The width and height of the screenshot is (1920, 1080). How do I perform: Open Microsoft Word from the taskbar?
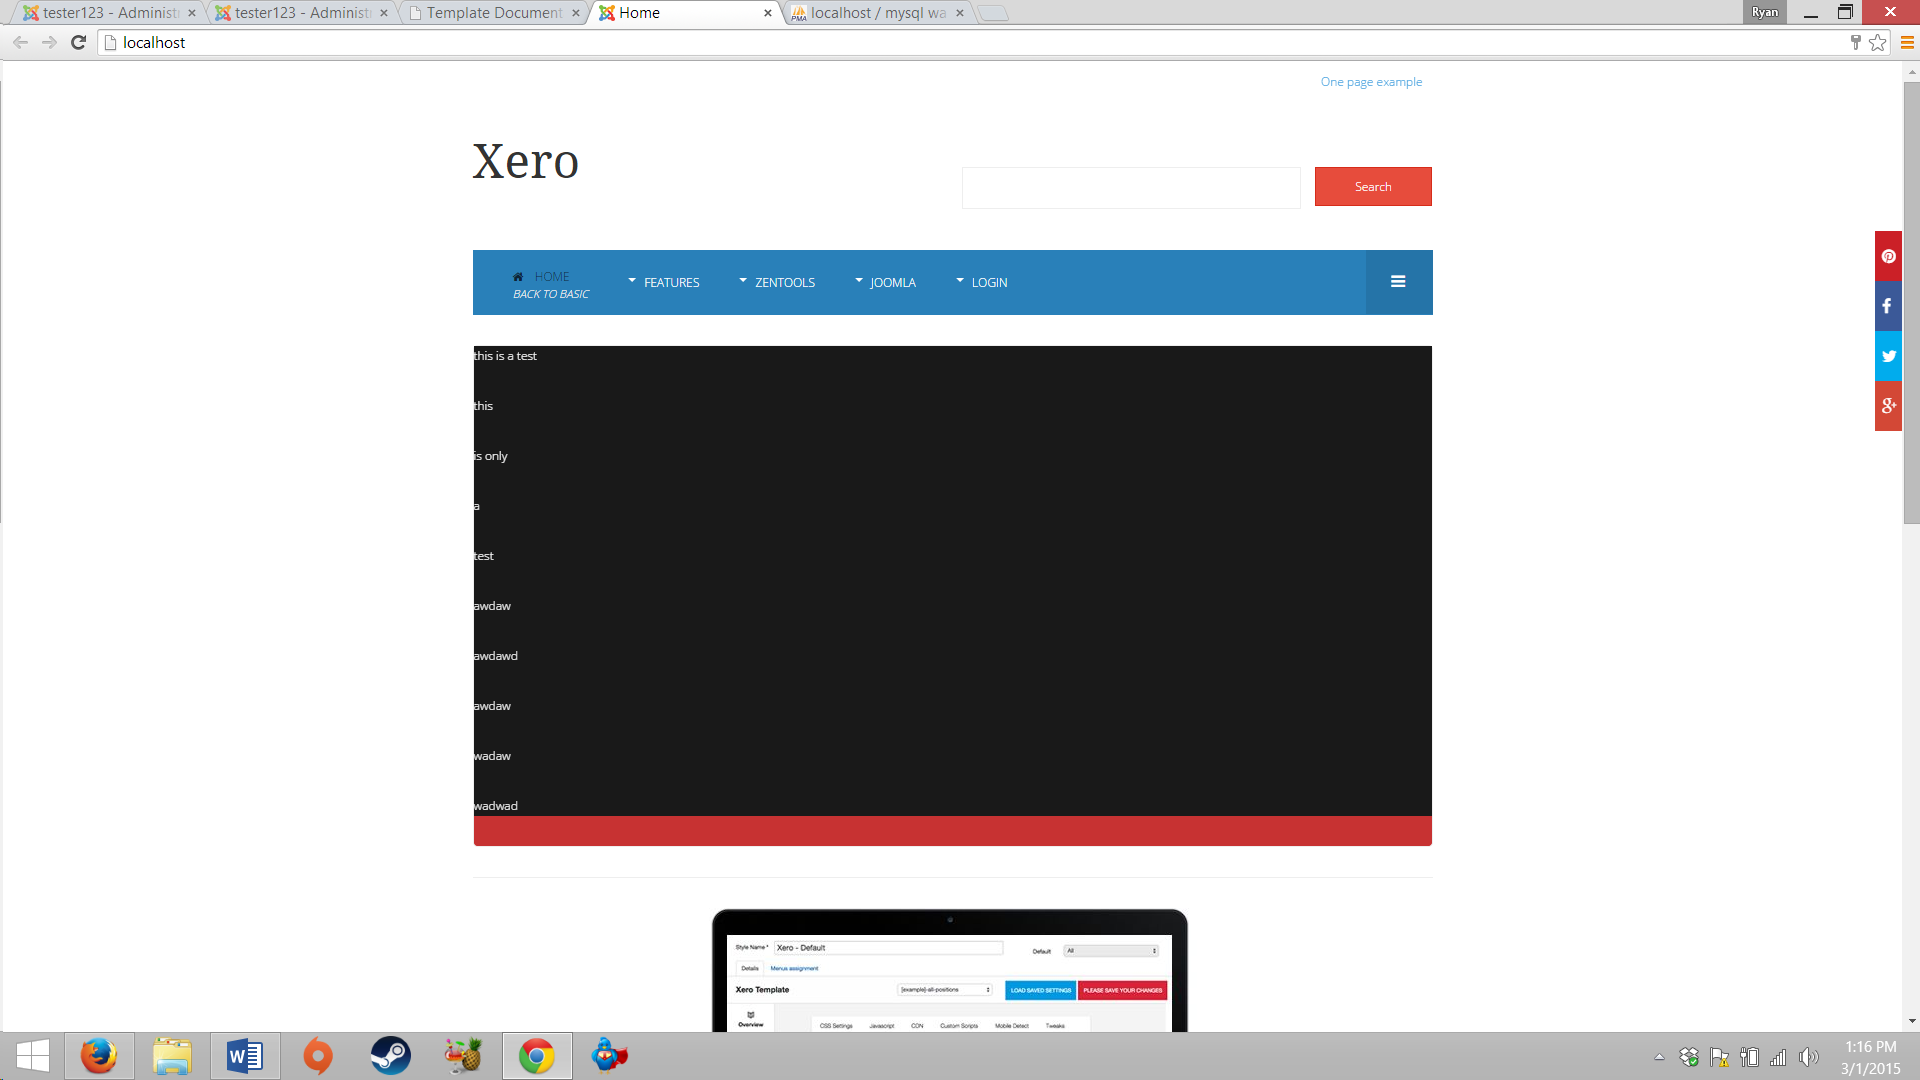pos(245,1056)
